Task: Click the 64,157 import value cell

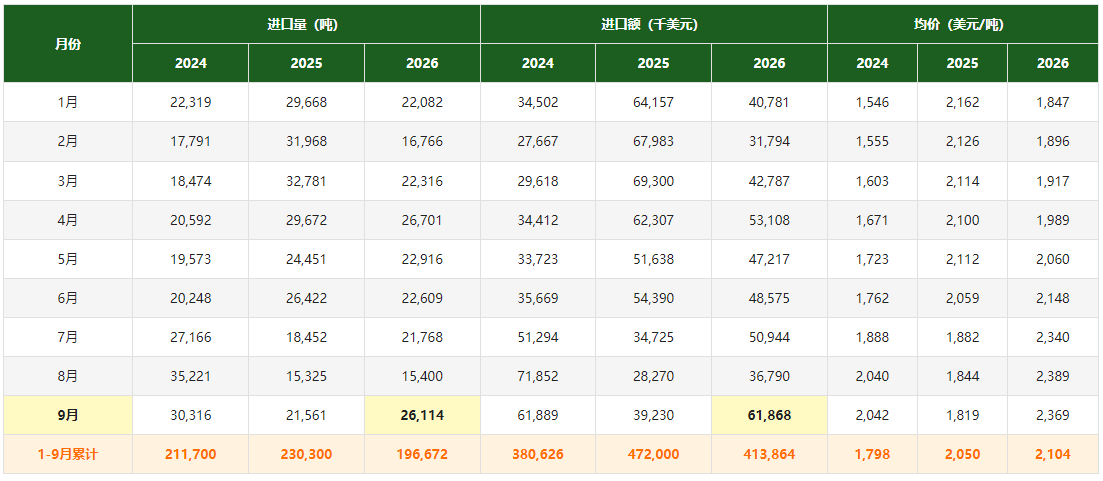Action: click(653, 102)
